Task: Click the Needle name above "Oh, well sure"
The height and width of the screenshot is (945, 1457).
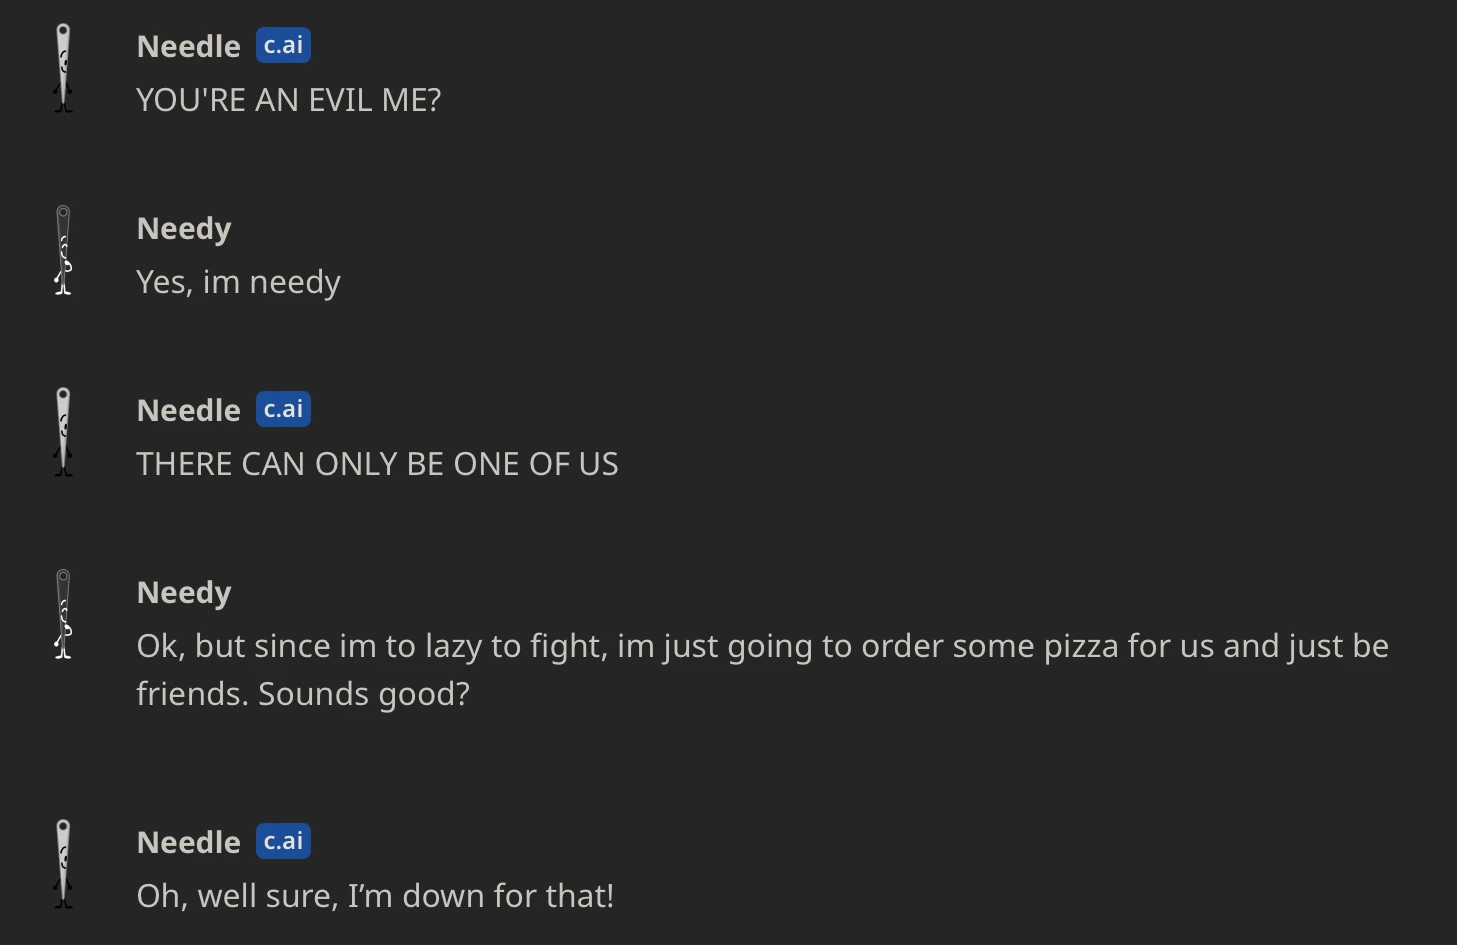Action: coord(188,842)
